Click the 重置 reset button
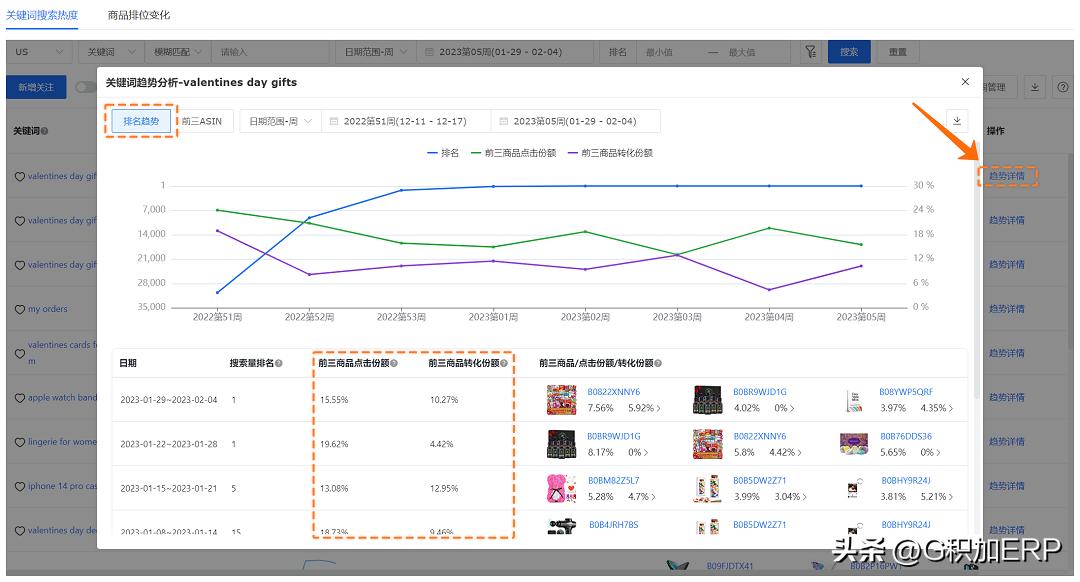Viewport: 1080px width, 582px height. pos(897,52)
